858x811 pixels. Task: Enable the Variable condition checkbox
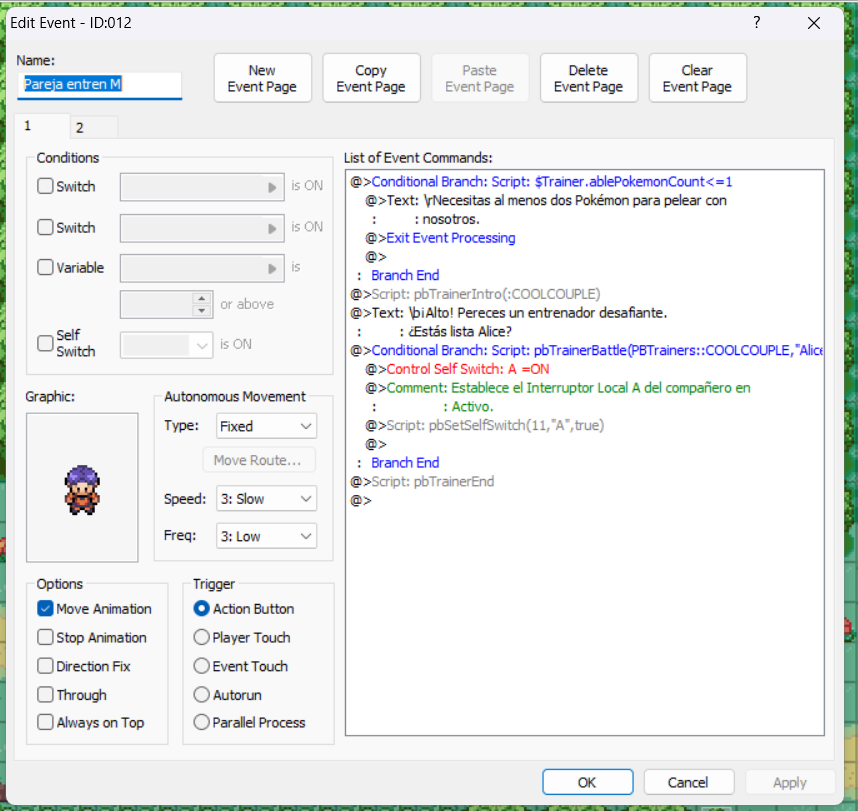pos(45,268)
